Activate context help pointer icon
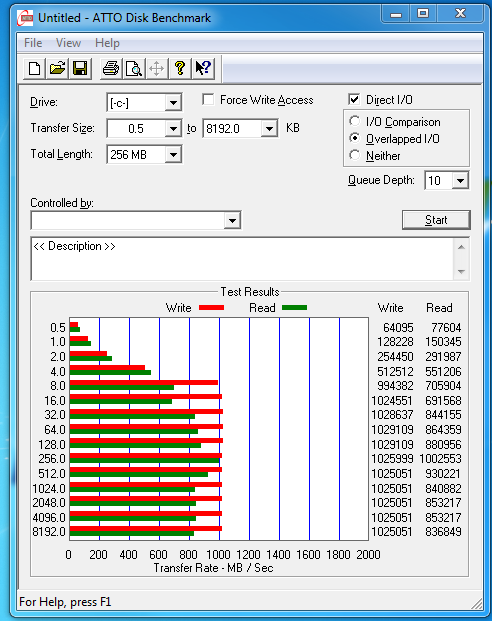This screenshot has height=621, width=492. (x=203, y=69)
